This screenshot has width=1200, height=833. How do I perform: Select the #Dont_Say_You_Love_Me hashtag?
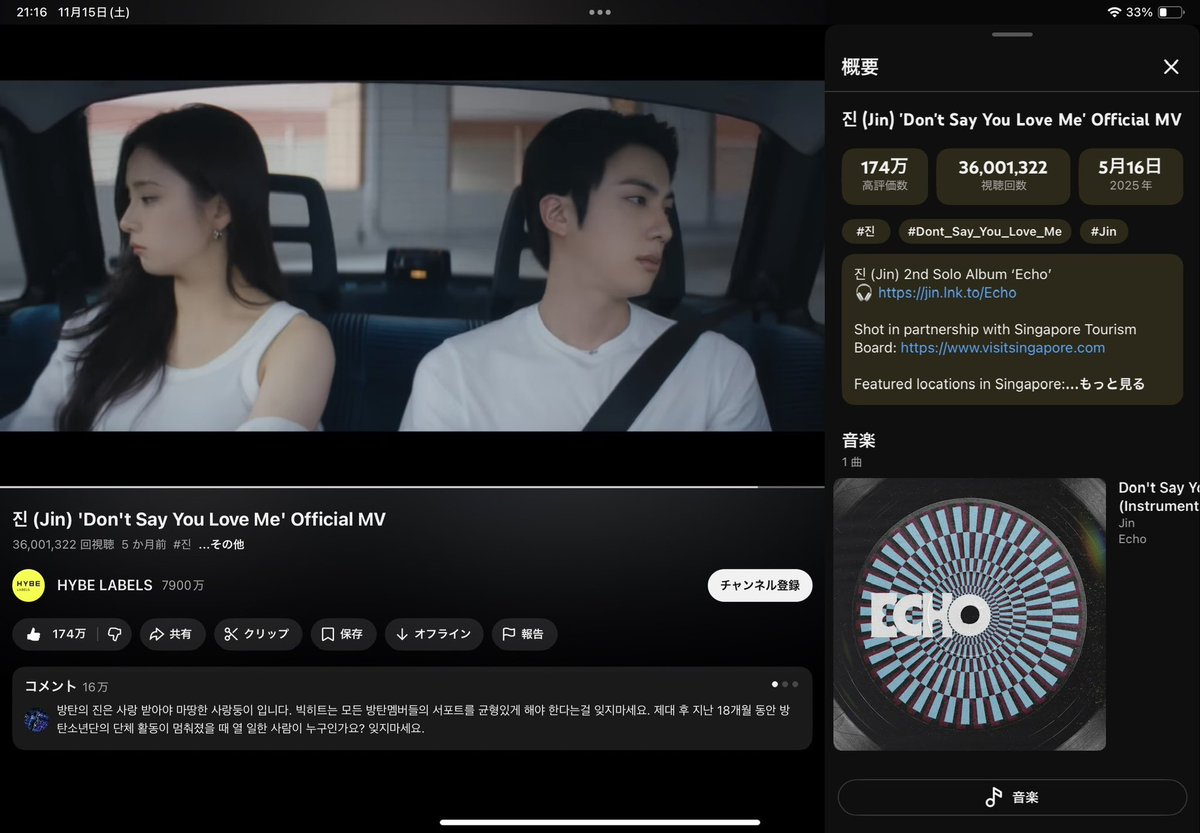point(984,231)
